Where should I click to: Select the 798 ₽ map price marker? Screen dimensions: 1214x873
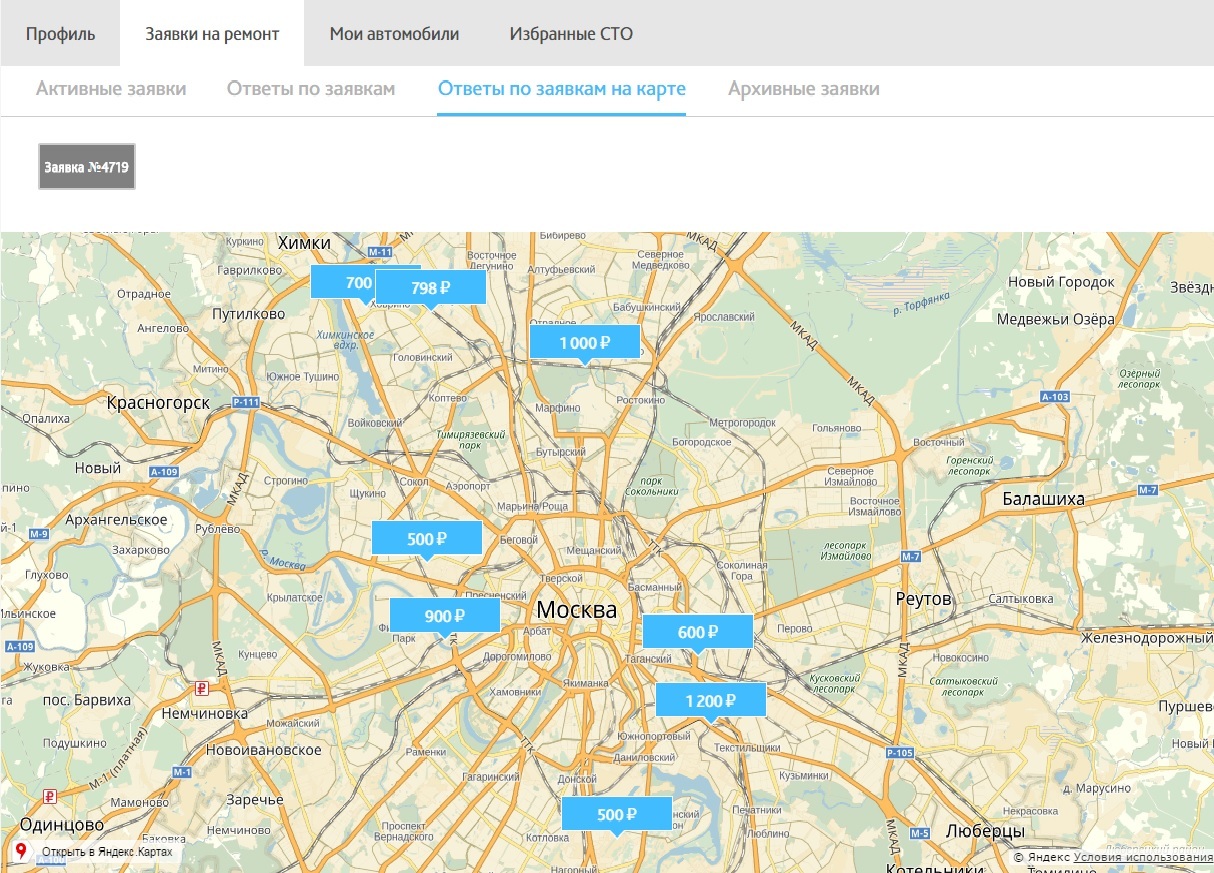pyautogui.click(x=431, y=288)
